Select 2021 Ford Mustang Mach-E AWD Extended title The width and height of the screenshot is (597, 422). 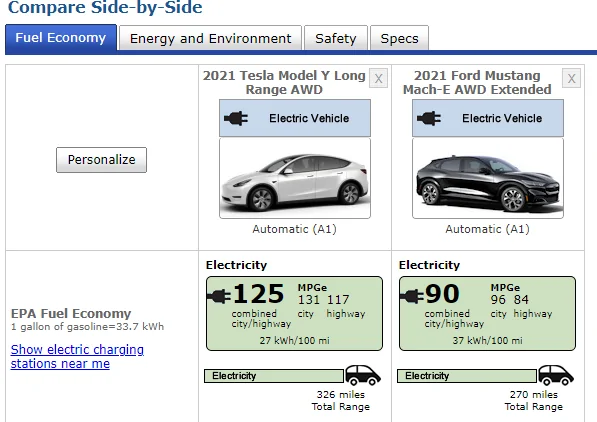pos(477,82)
